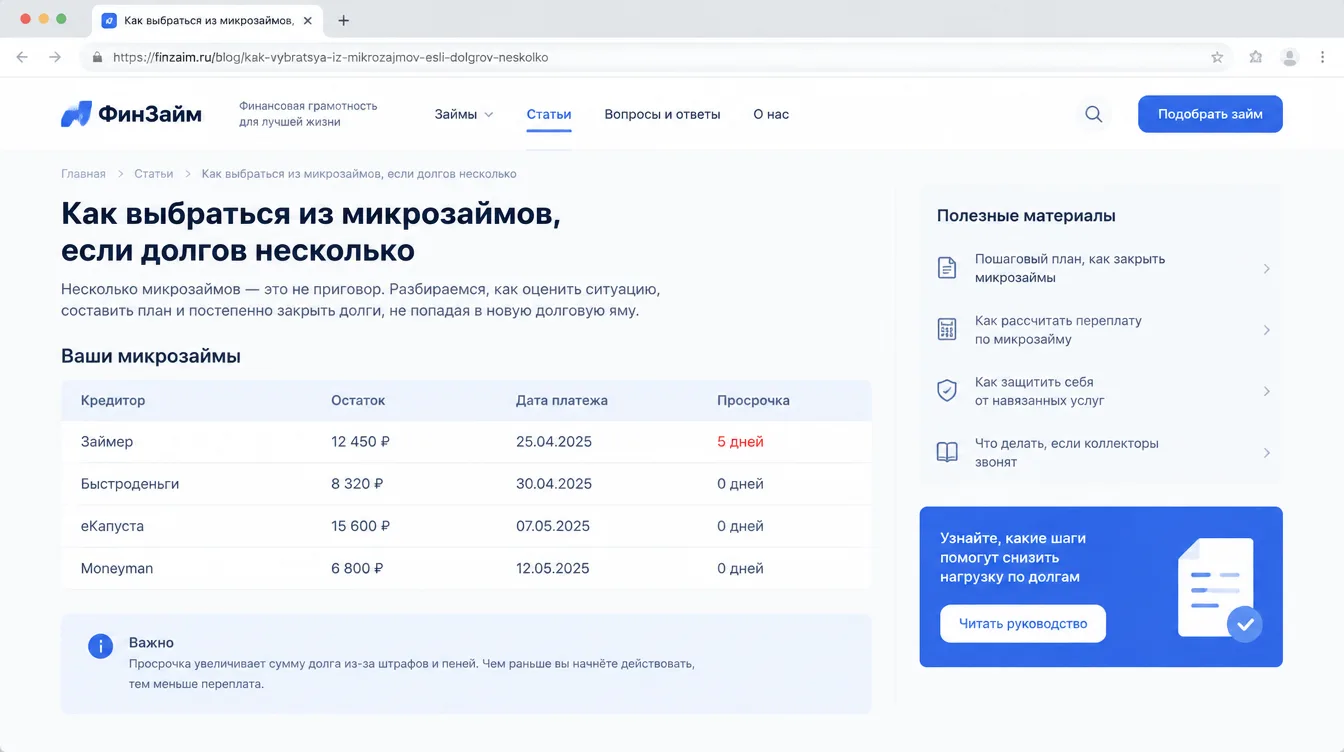Go back with the browser back arrow
1344x752 pixels.
tap(22, 57)
